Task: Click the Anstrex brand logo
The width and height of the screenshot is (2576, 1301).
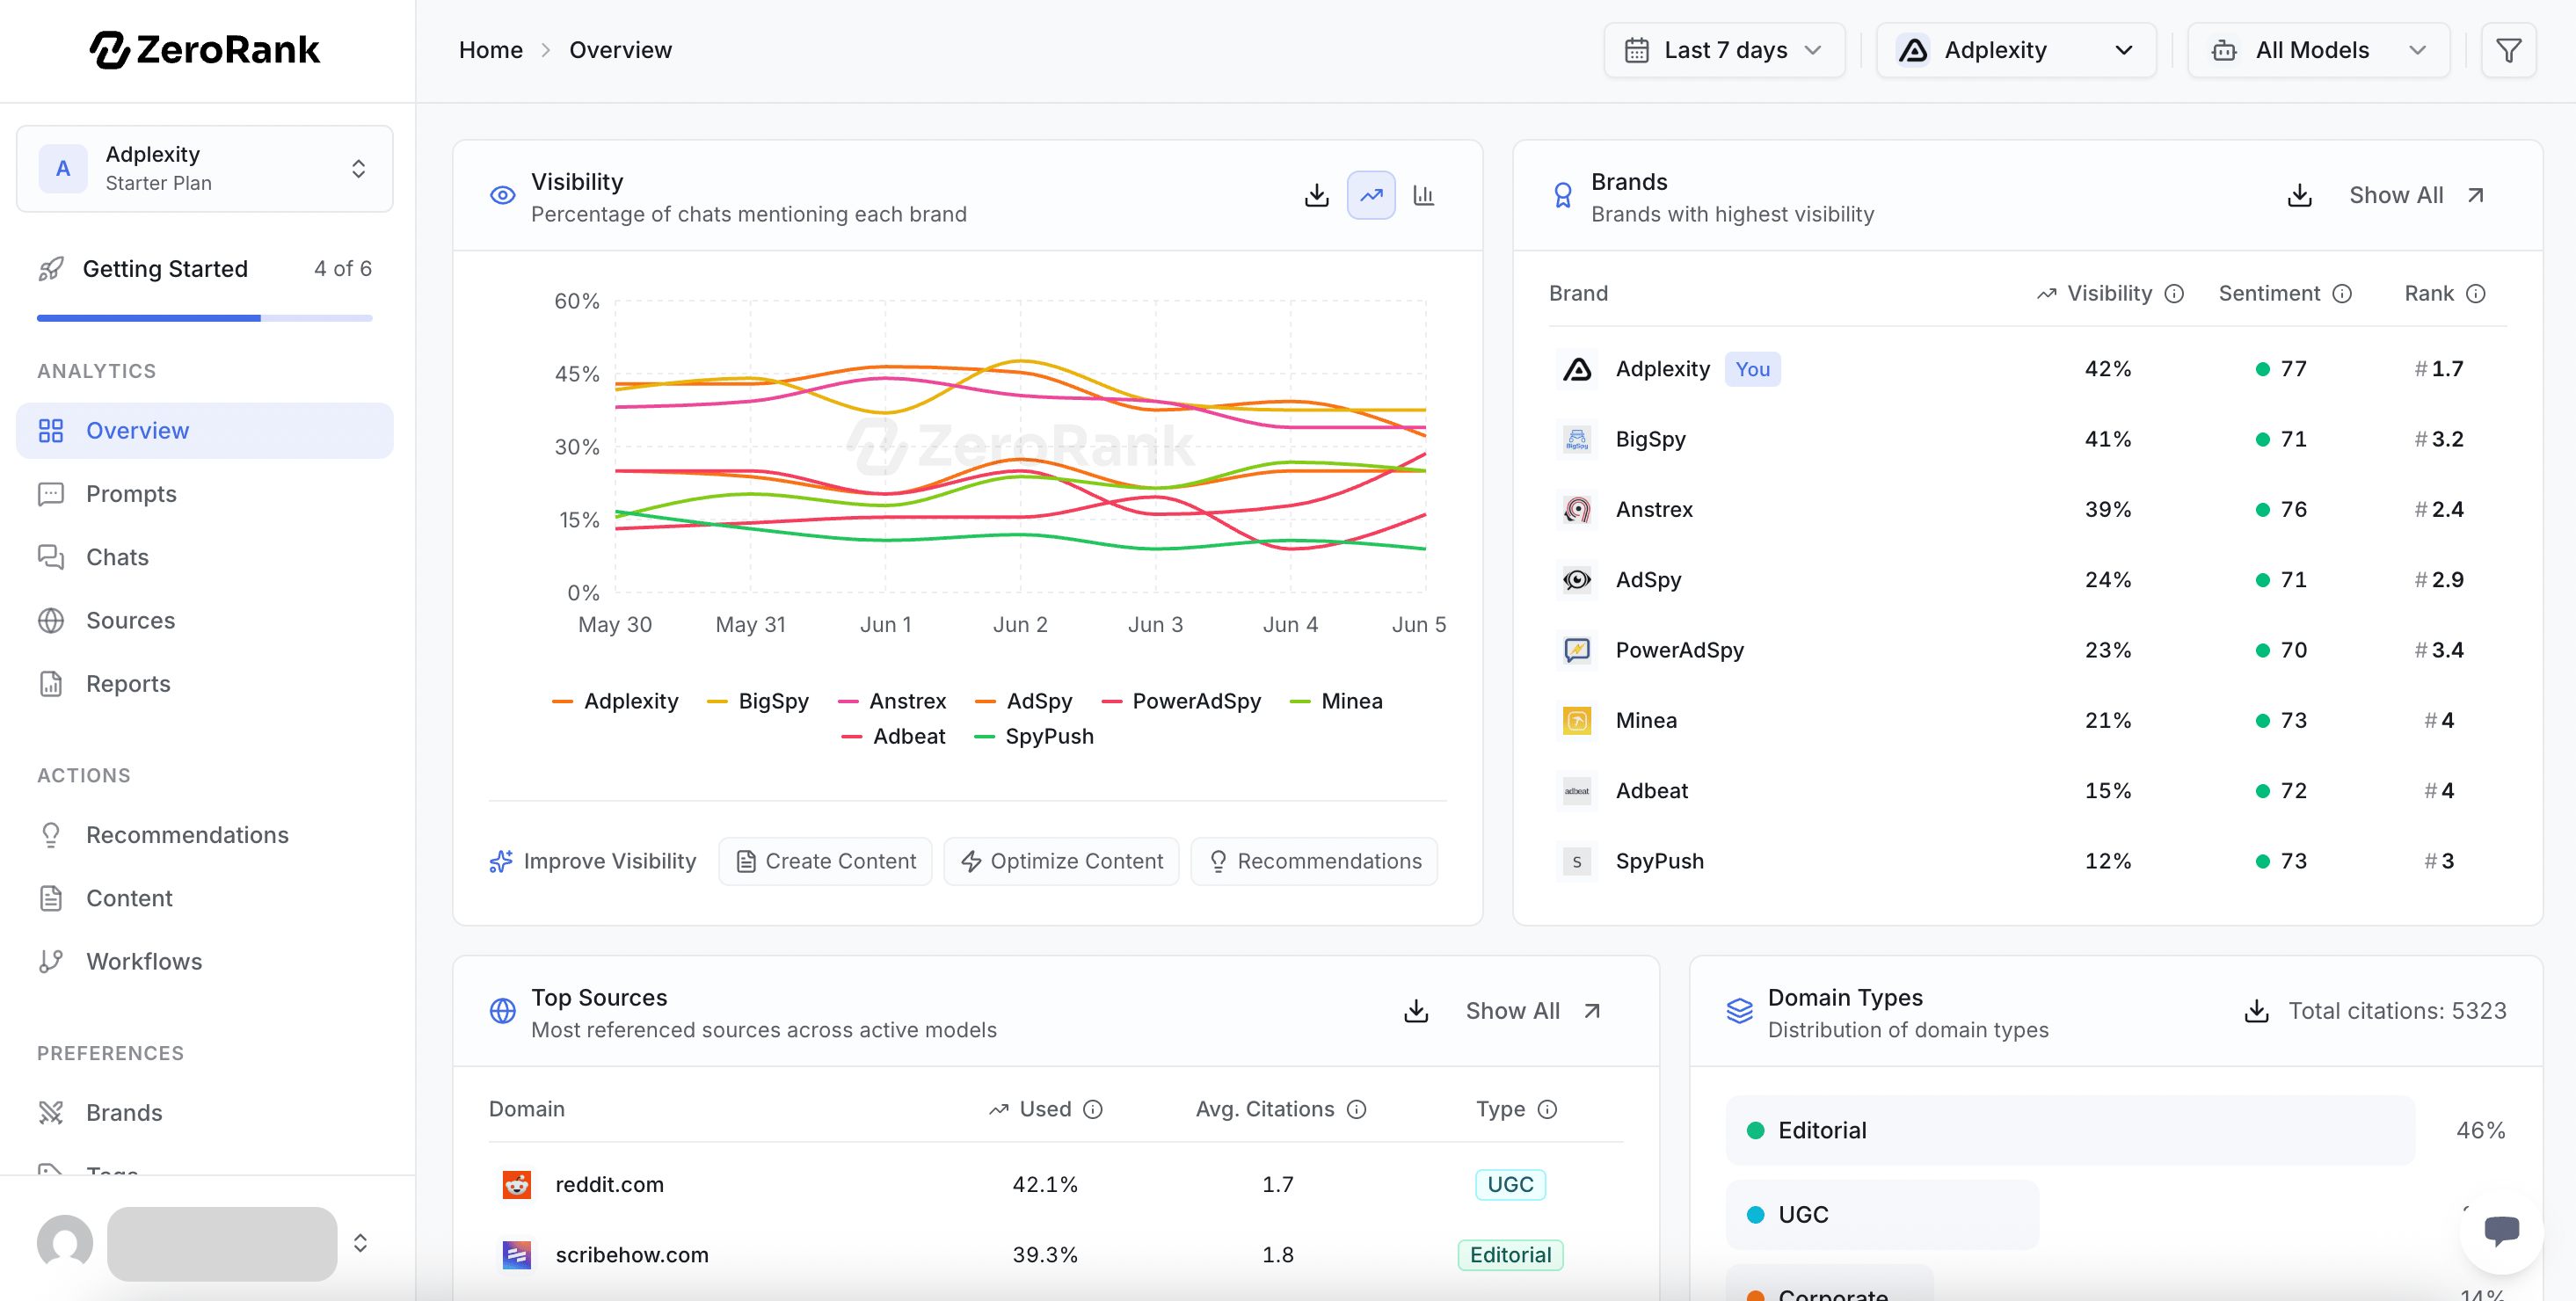Action: [1577, 510]
